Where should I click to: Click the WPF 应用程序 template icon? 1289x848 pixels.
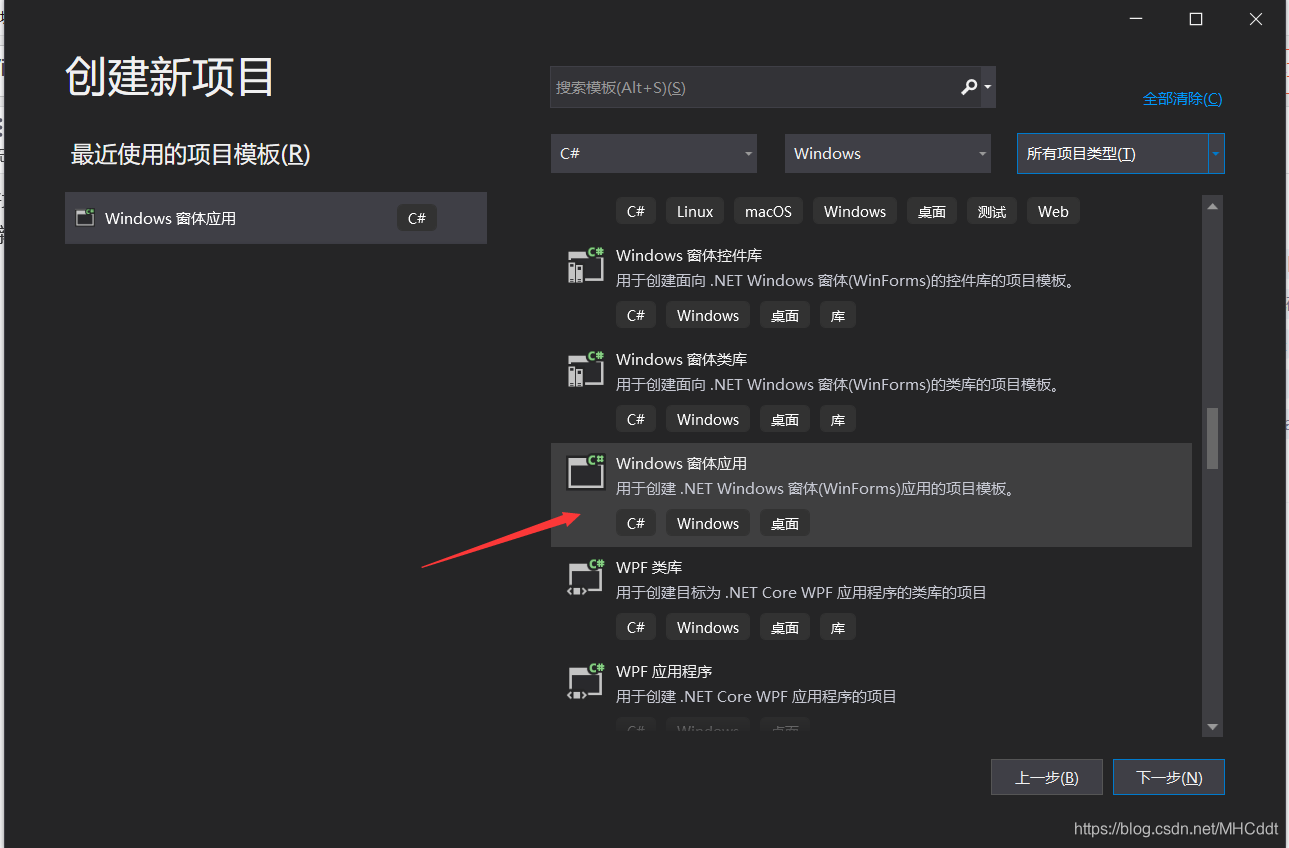[x=586, y=681]
